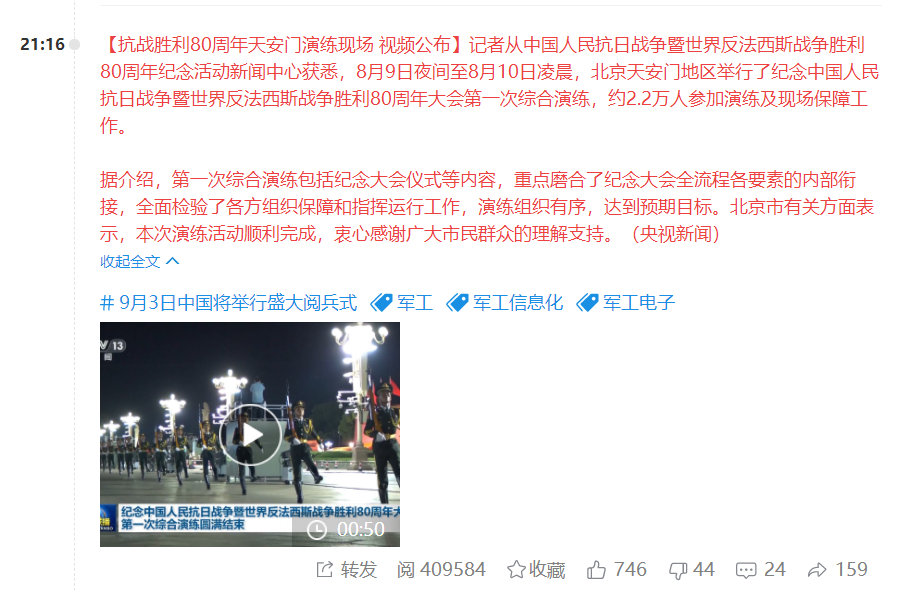Screen dimensions: 910x590
Task: Click the 转发 forward icon
Action: pyautogui.click(x=324, y=570)
